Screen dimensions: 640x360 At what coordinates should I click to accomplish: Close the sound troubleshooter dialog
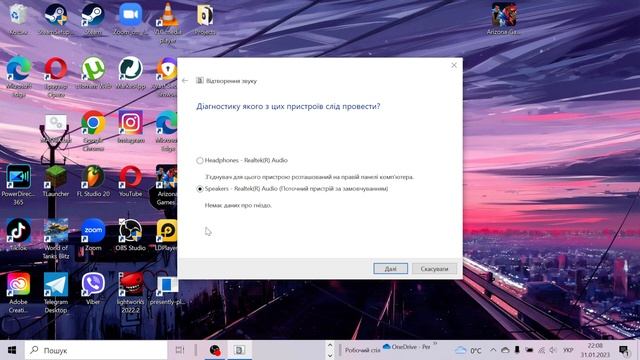tap(454, 65)
